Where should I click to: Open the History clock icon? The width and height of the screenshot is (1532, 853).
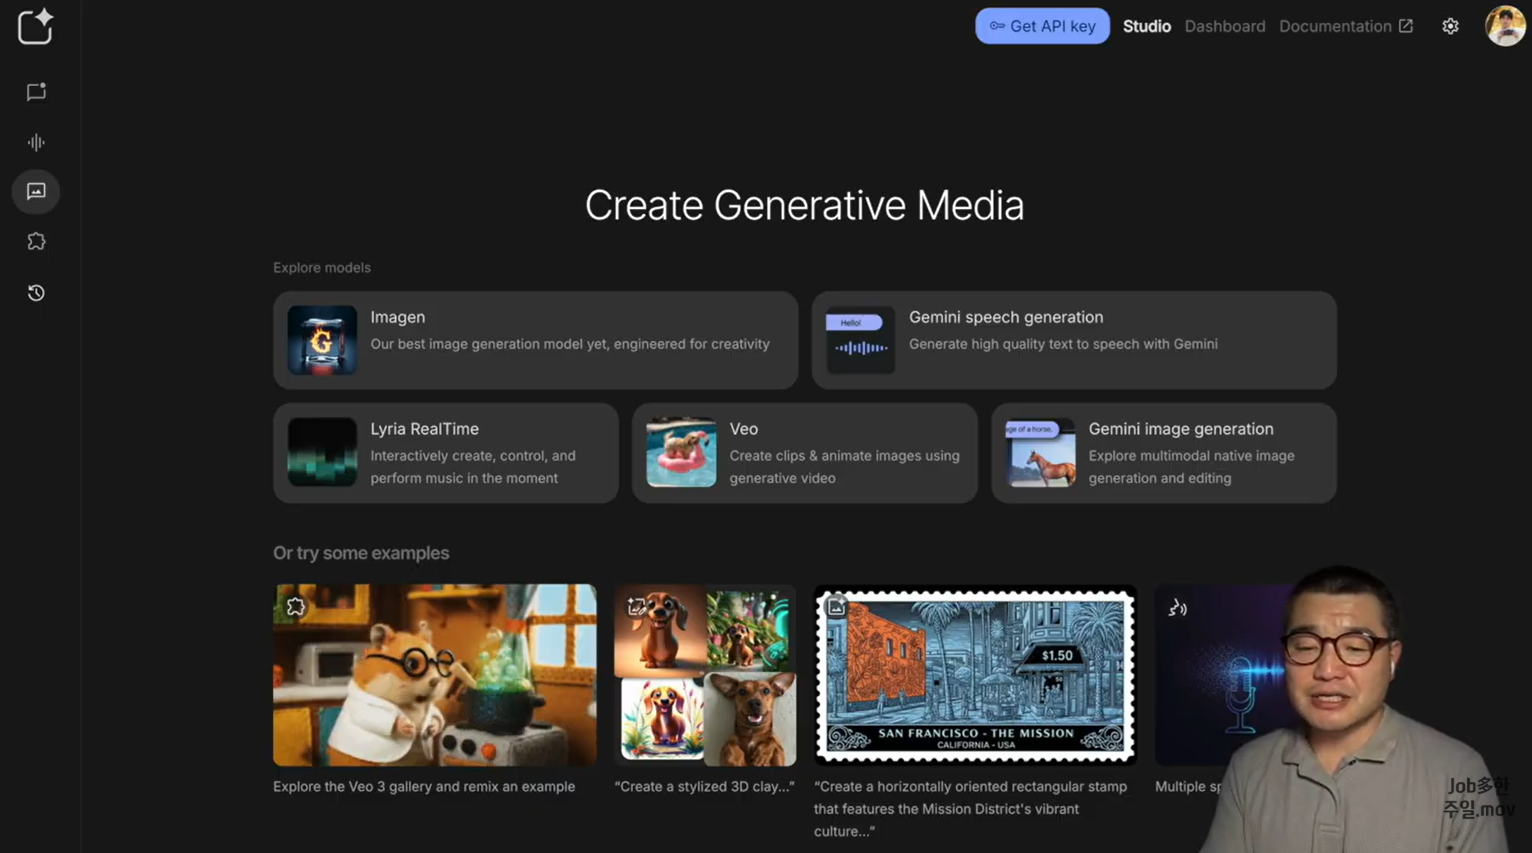click(36, 293)
